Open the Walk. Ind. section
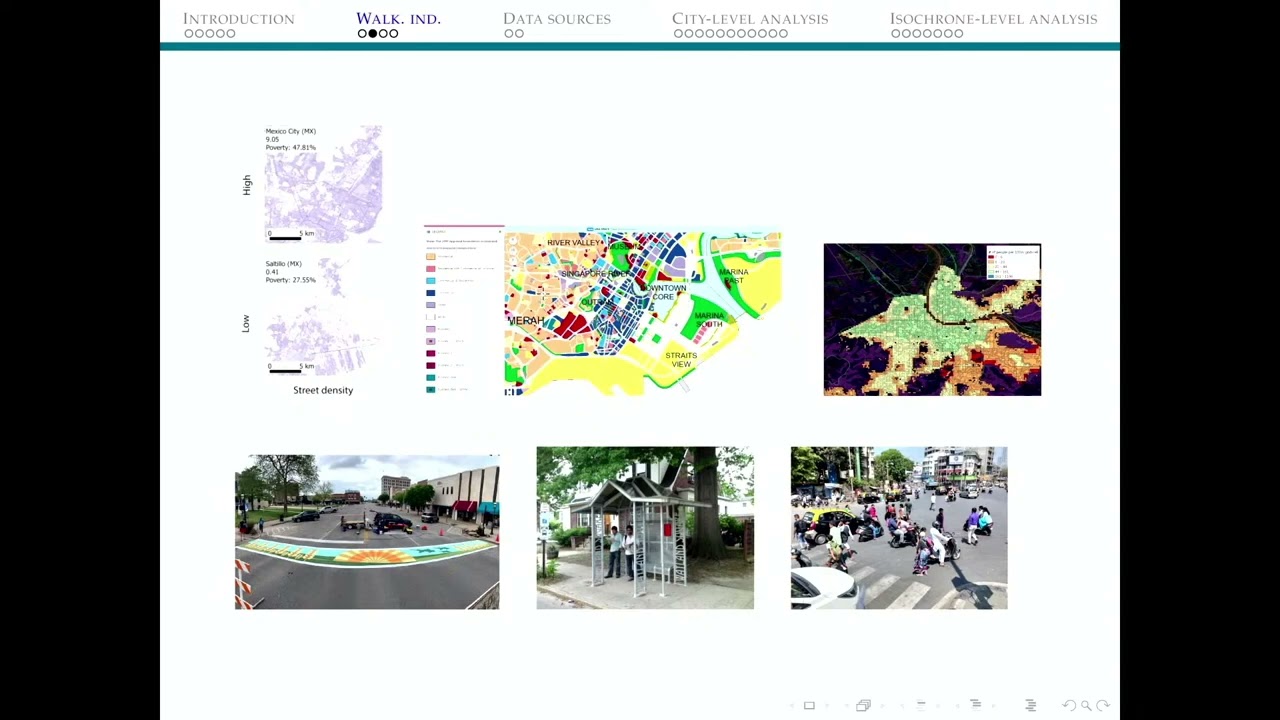1280x720 pixels. pos(398,19)
